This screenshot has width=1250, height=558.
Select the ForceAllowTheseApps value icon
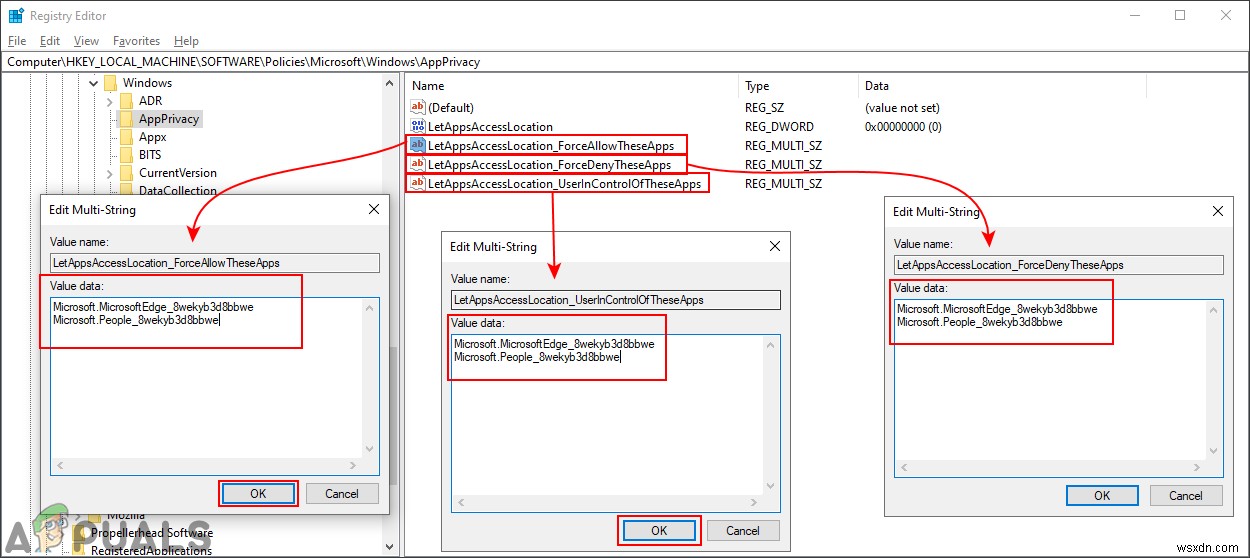coord(418,145)
